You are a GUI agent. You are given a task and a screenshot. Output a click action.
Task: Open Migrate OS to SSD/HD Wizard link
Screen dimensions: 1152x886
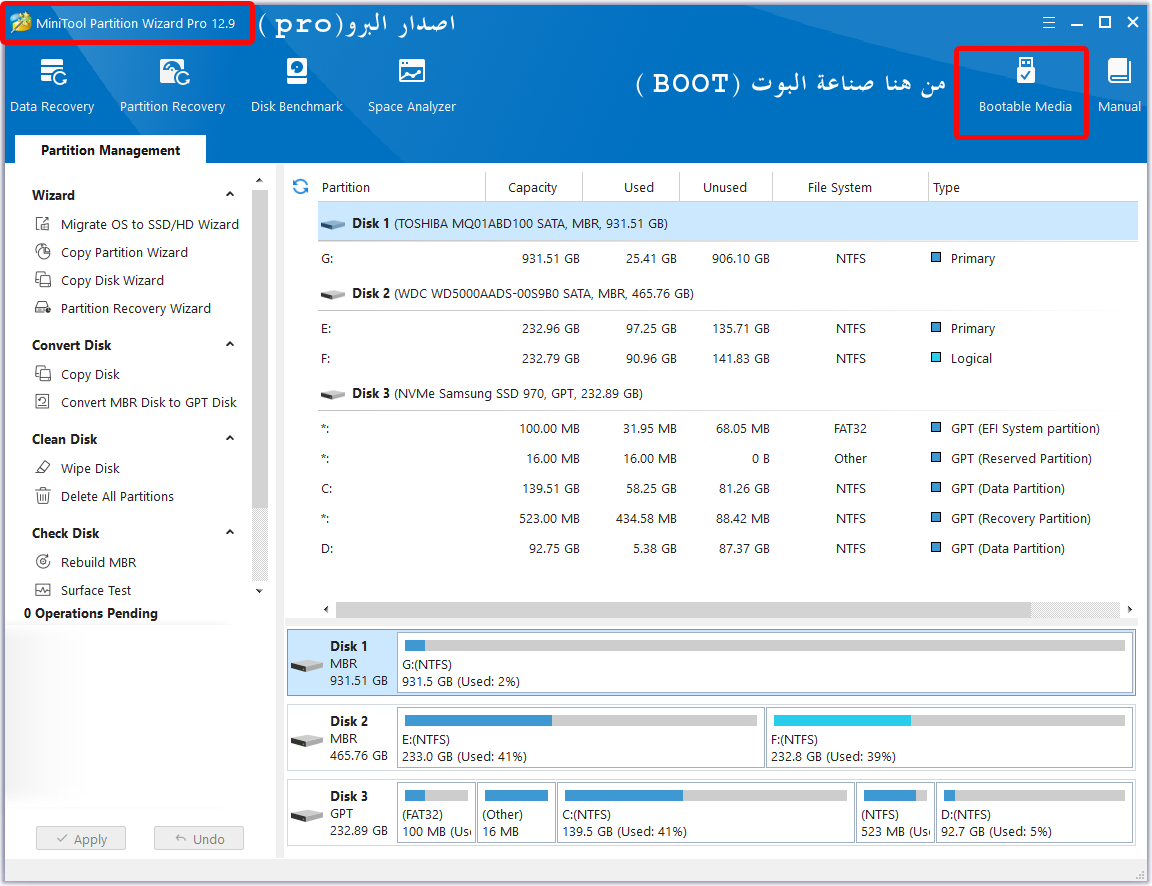point(150,224)
